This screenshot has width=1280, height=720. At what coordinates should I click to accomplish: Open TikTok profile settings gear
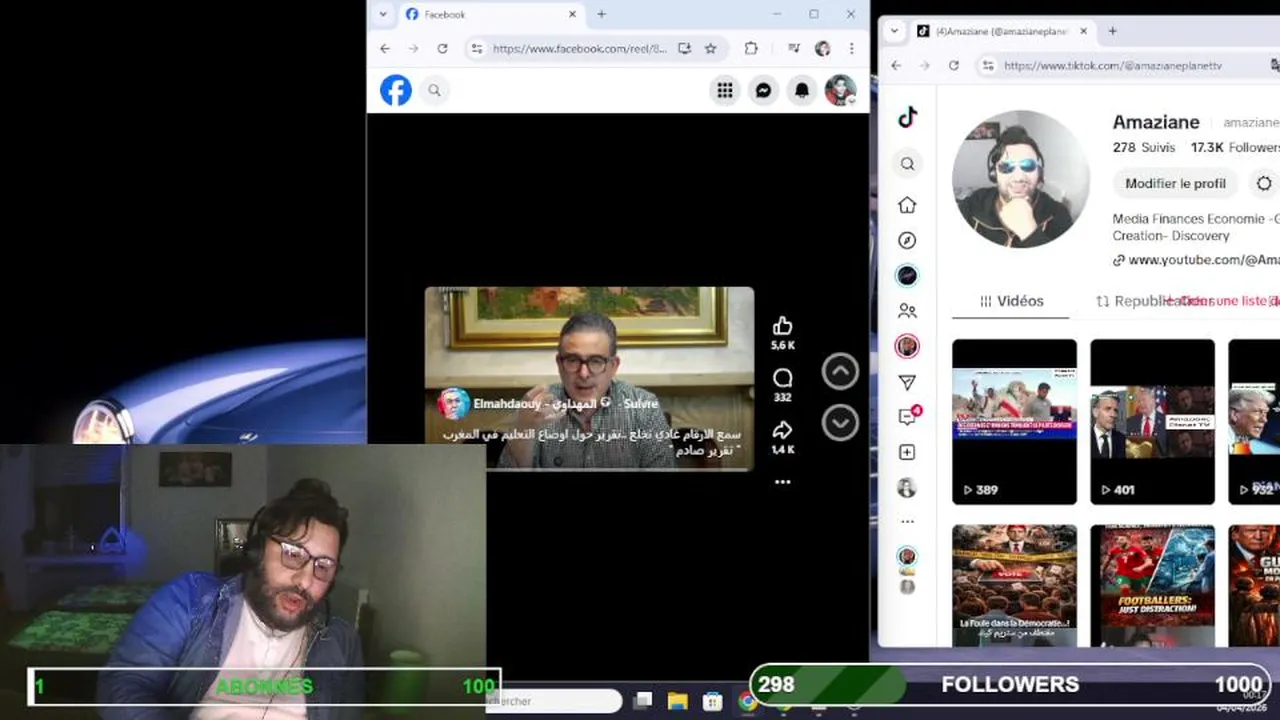(x=1264, y=183)
